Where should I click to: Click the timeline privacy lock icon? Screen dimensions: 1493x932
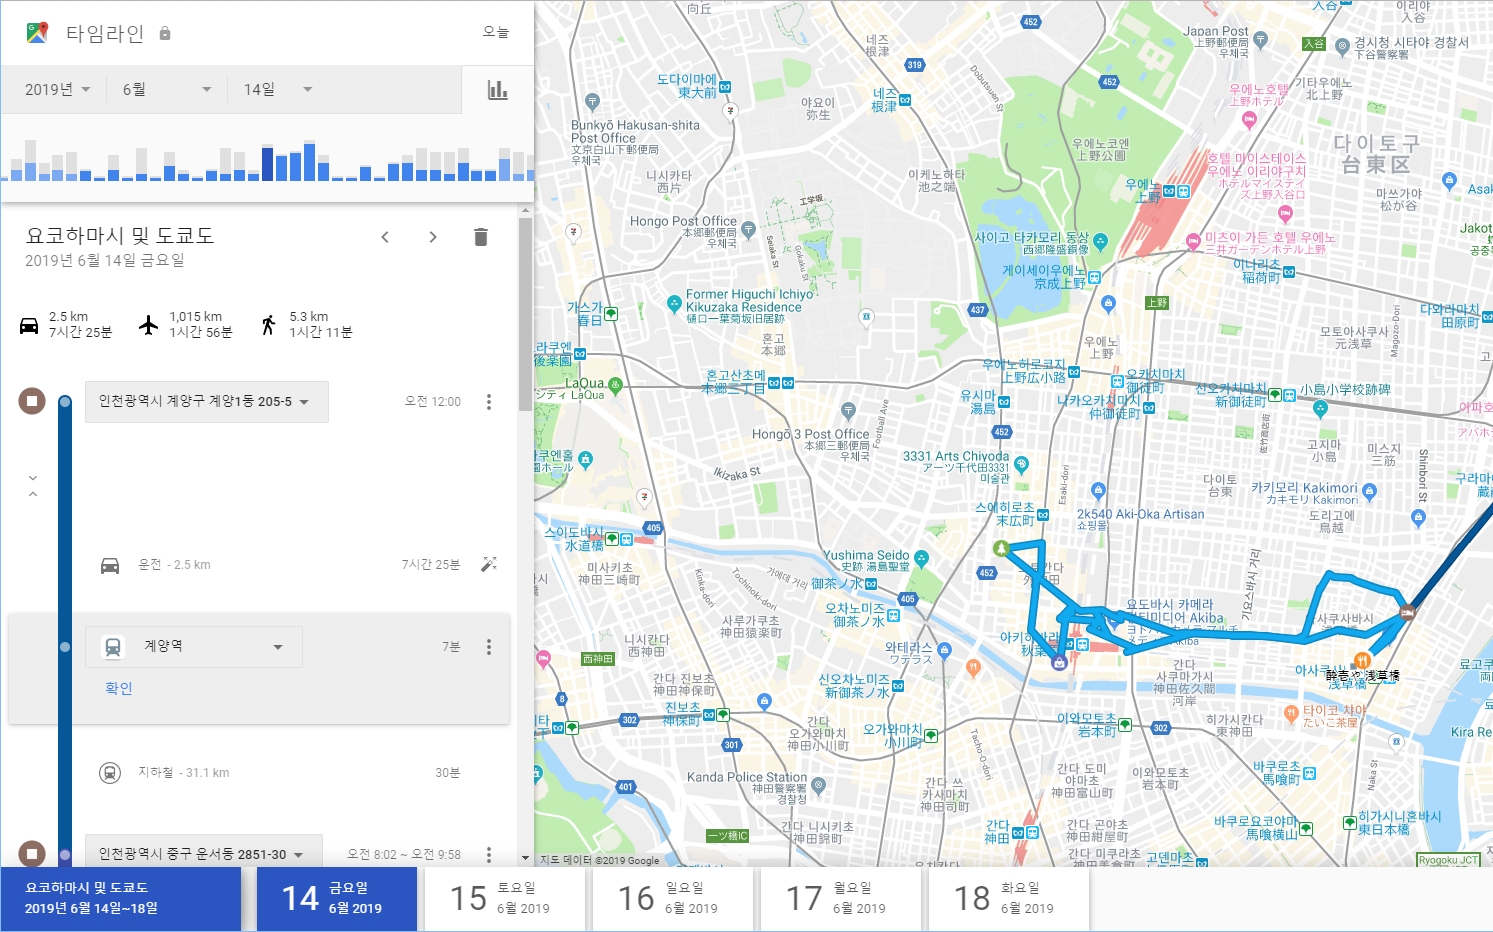pyautogui.click(x=165, y=33)
